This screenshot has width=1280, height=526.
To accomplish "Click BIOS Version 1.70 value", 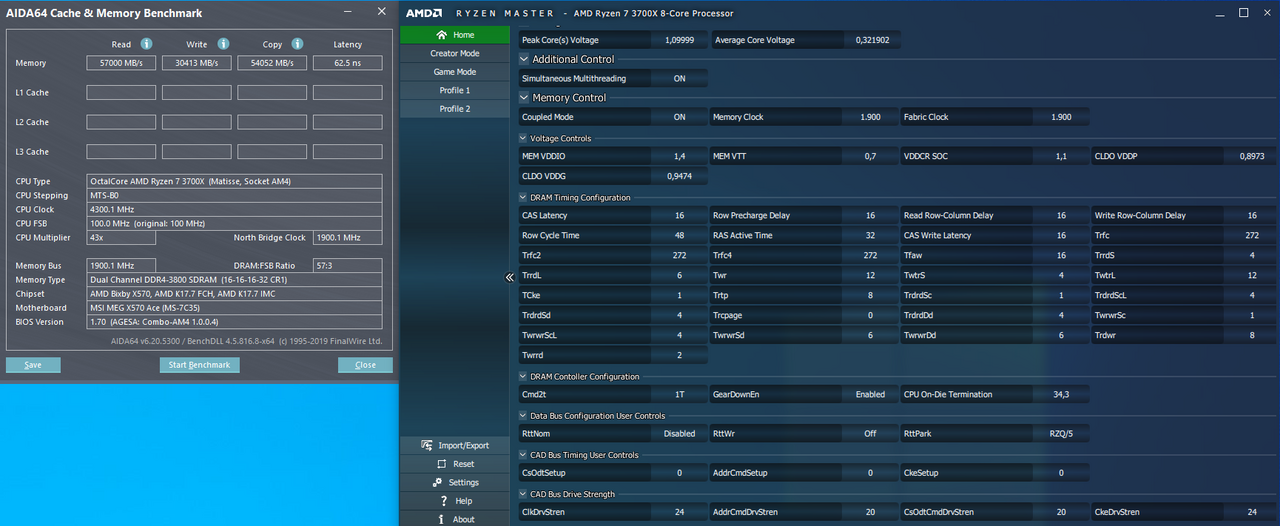I will pos(234,322).
